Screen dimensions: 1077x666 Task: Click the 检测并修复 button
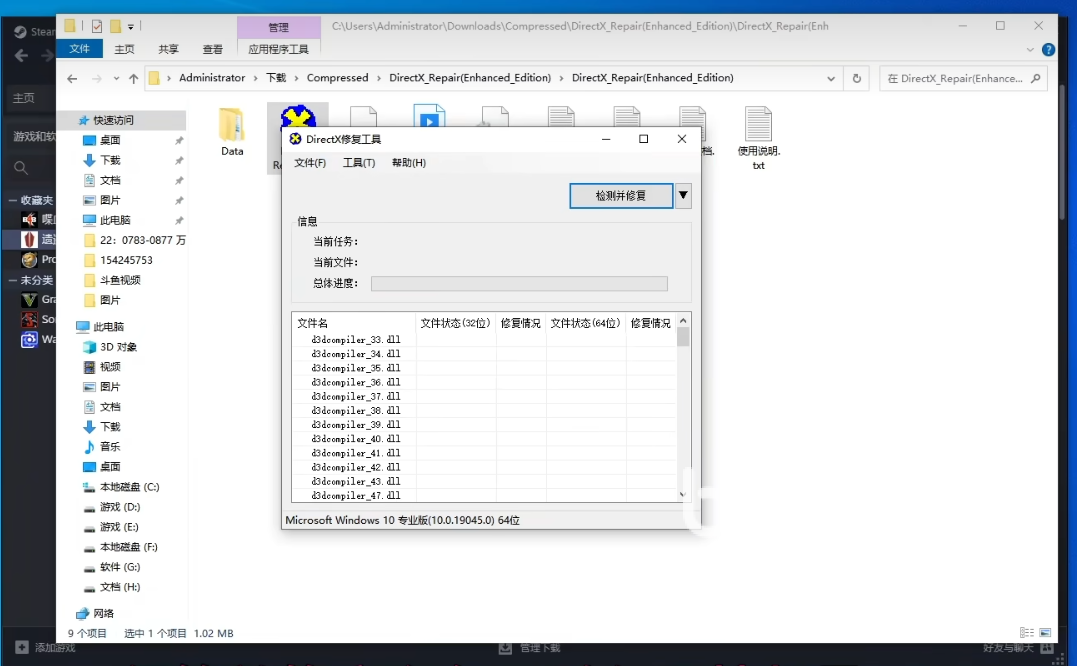[x=621, y=196]
